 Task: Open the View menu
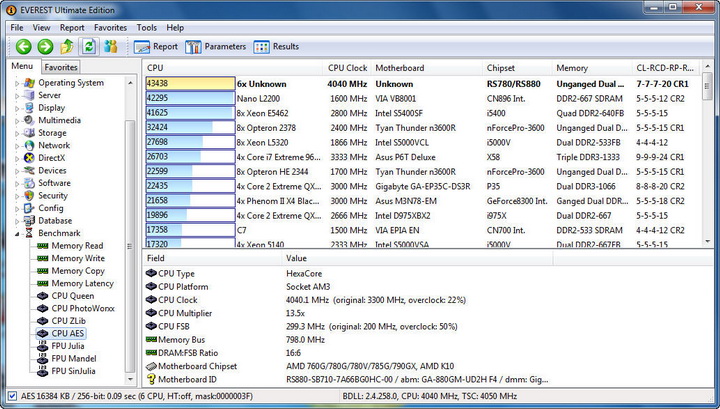(x=41, y=28)
